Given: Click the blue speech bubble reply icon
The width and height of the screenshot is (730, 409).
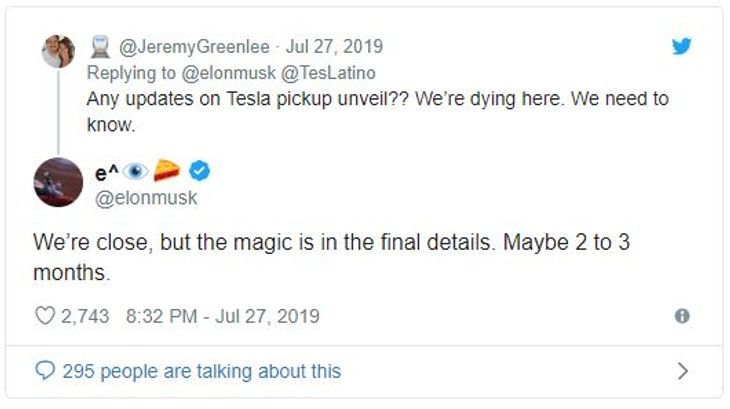Looking at the screenshot, I should pos(45,371).
